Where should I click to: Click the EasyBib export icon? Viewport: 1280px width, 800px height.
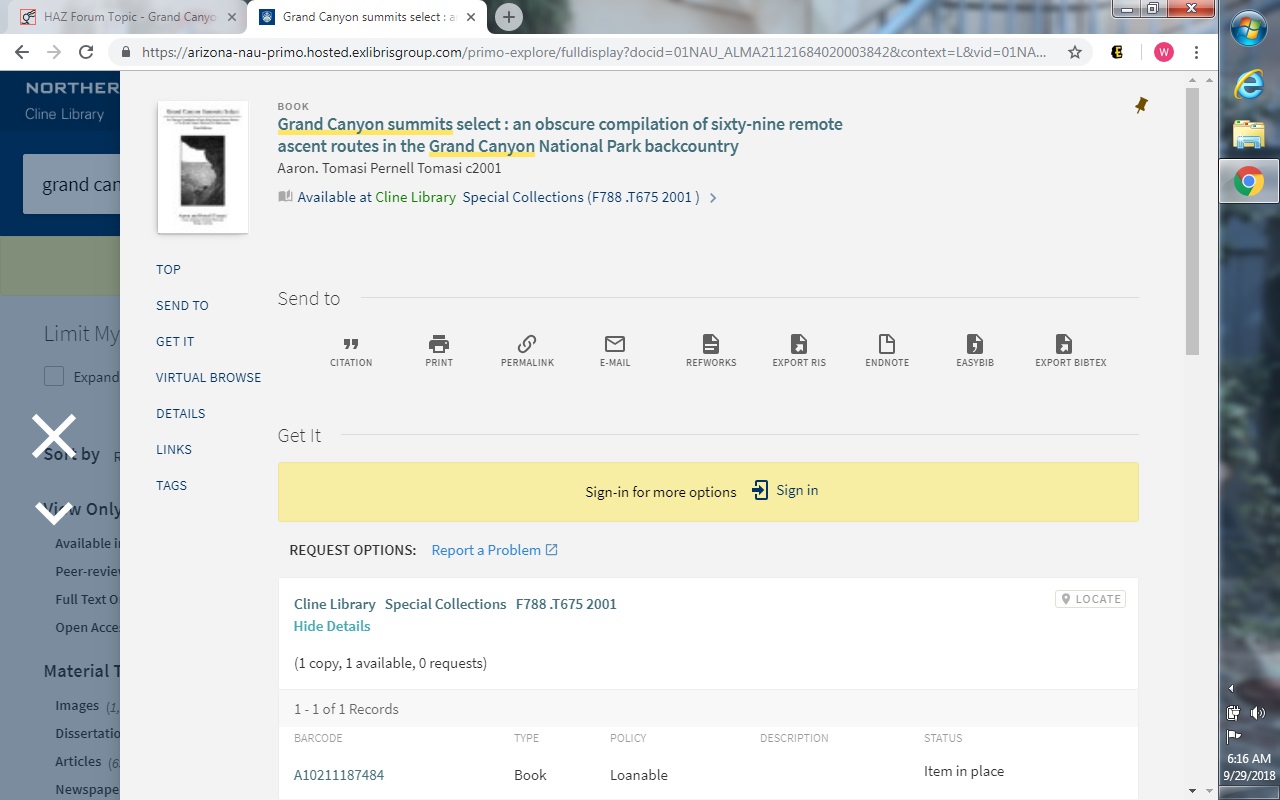tap(975, 345)
